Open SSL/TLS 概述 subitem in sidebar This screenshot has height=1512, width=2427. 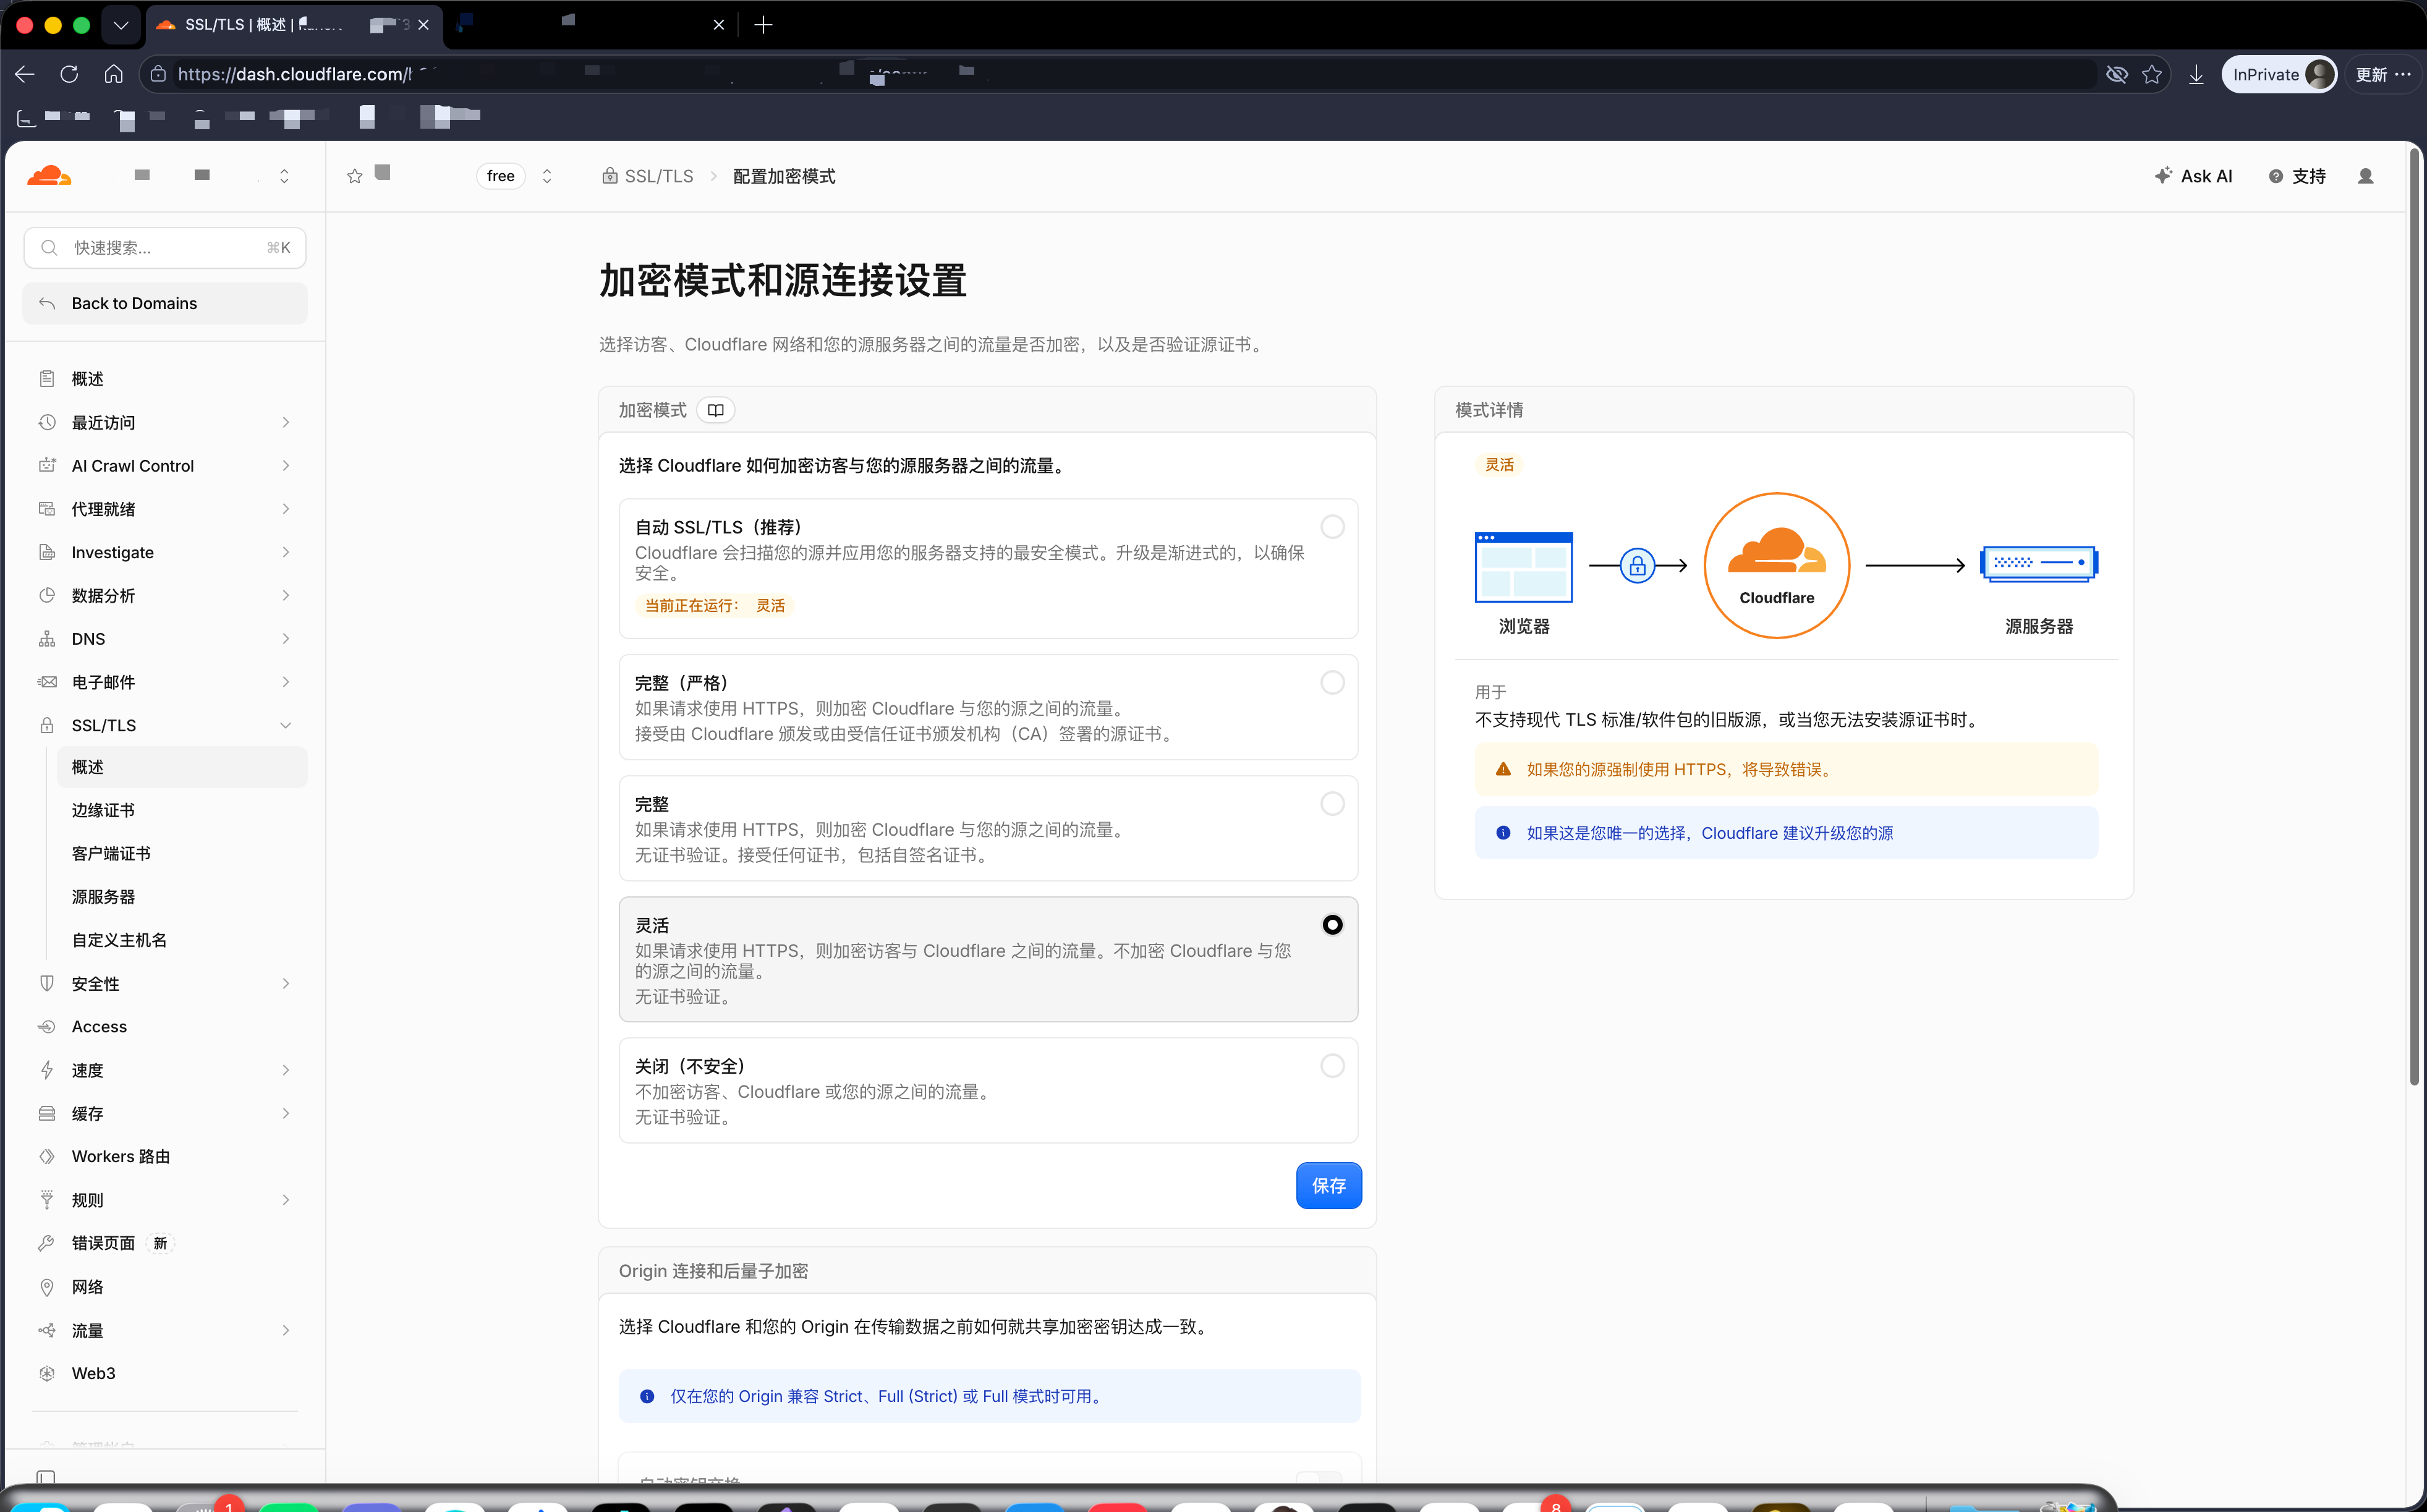pyautogui.click(x=182, y=767)
